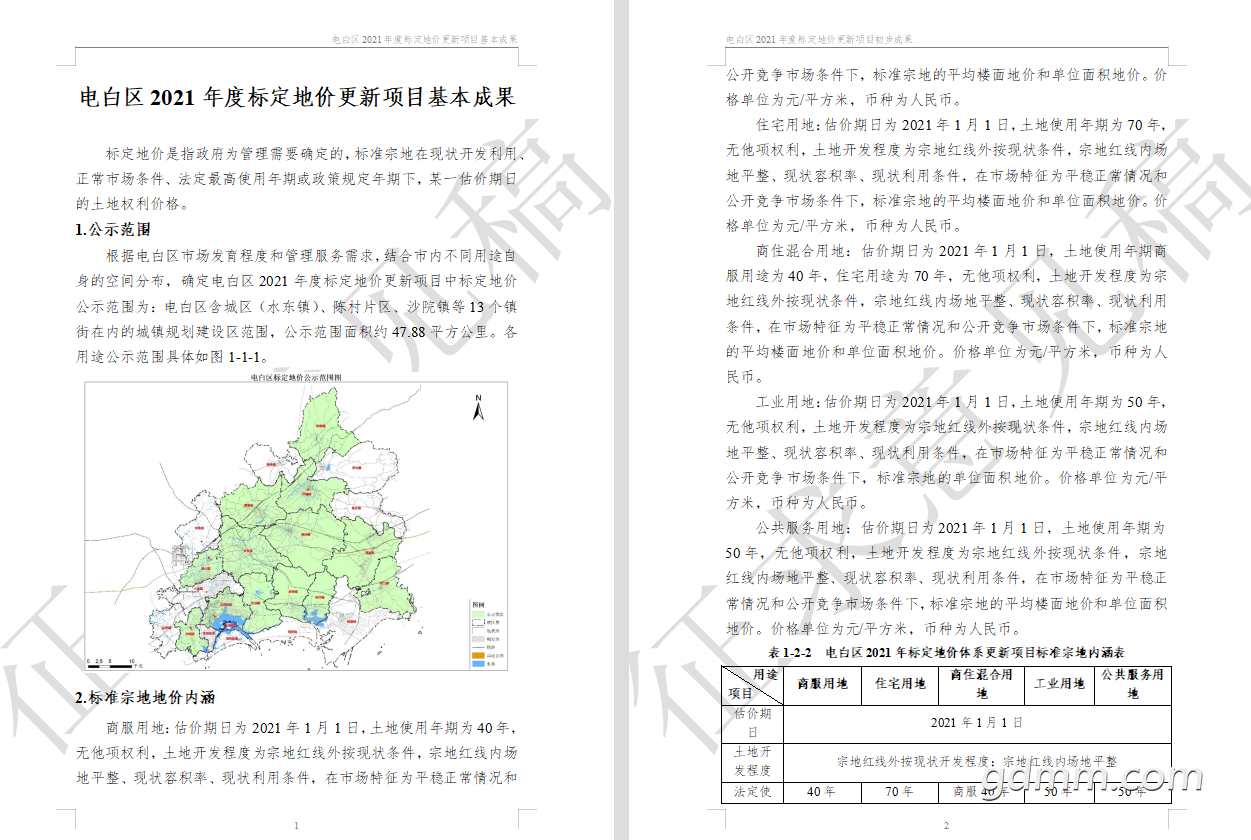Click the 估价期日 row label cell
Image resolution: width=1251 pixels, height=840 pixels.
[x=752, y=723]
